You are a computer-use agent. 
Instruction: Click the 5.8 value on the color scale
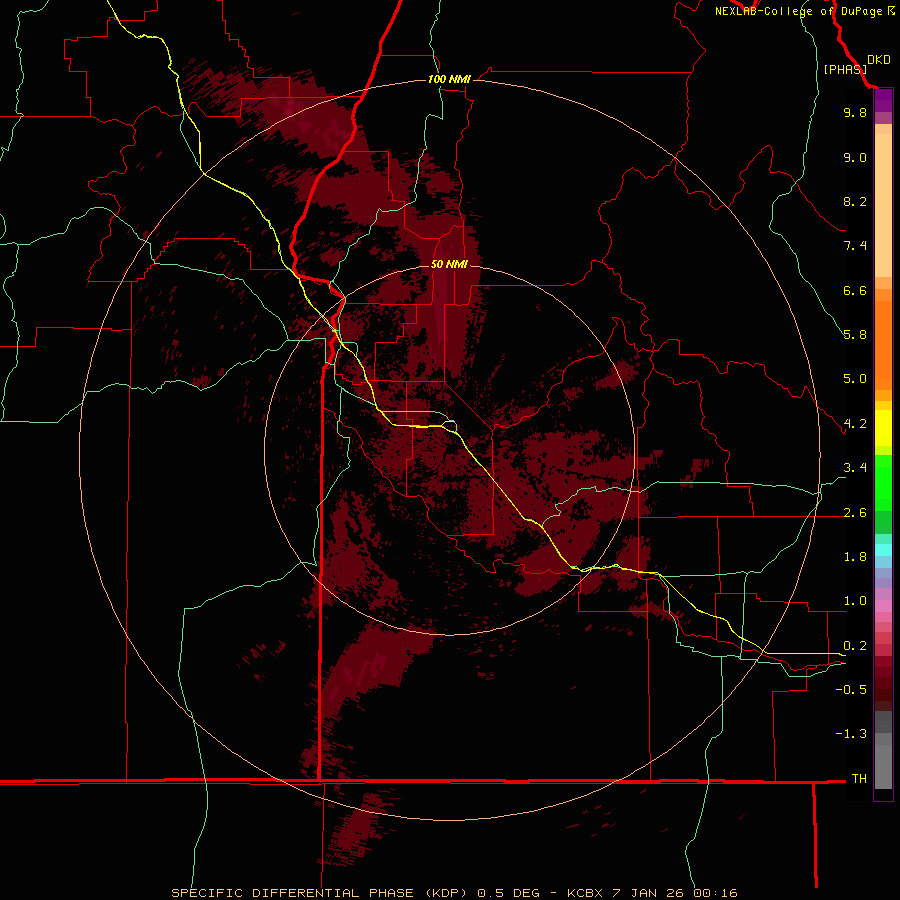pyautogui.click(x=855, y=335)
